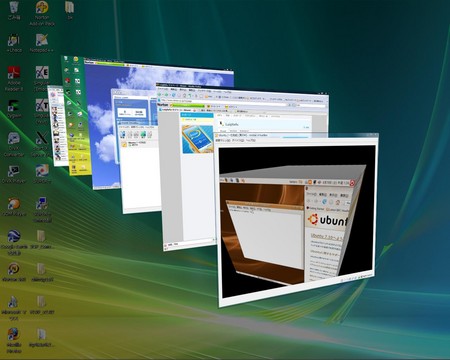The height and width of the screenshot is (360, 450).
Task: Click the Norton toolbar logo in the Firefox window
Action: tap(163, 104)
